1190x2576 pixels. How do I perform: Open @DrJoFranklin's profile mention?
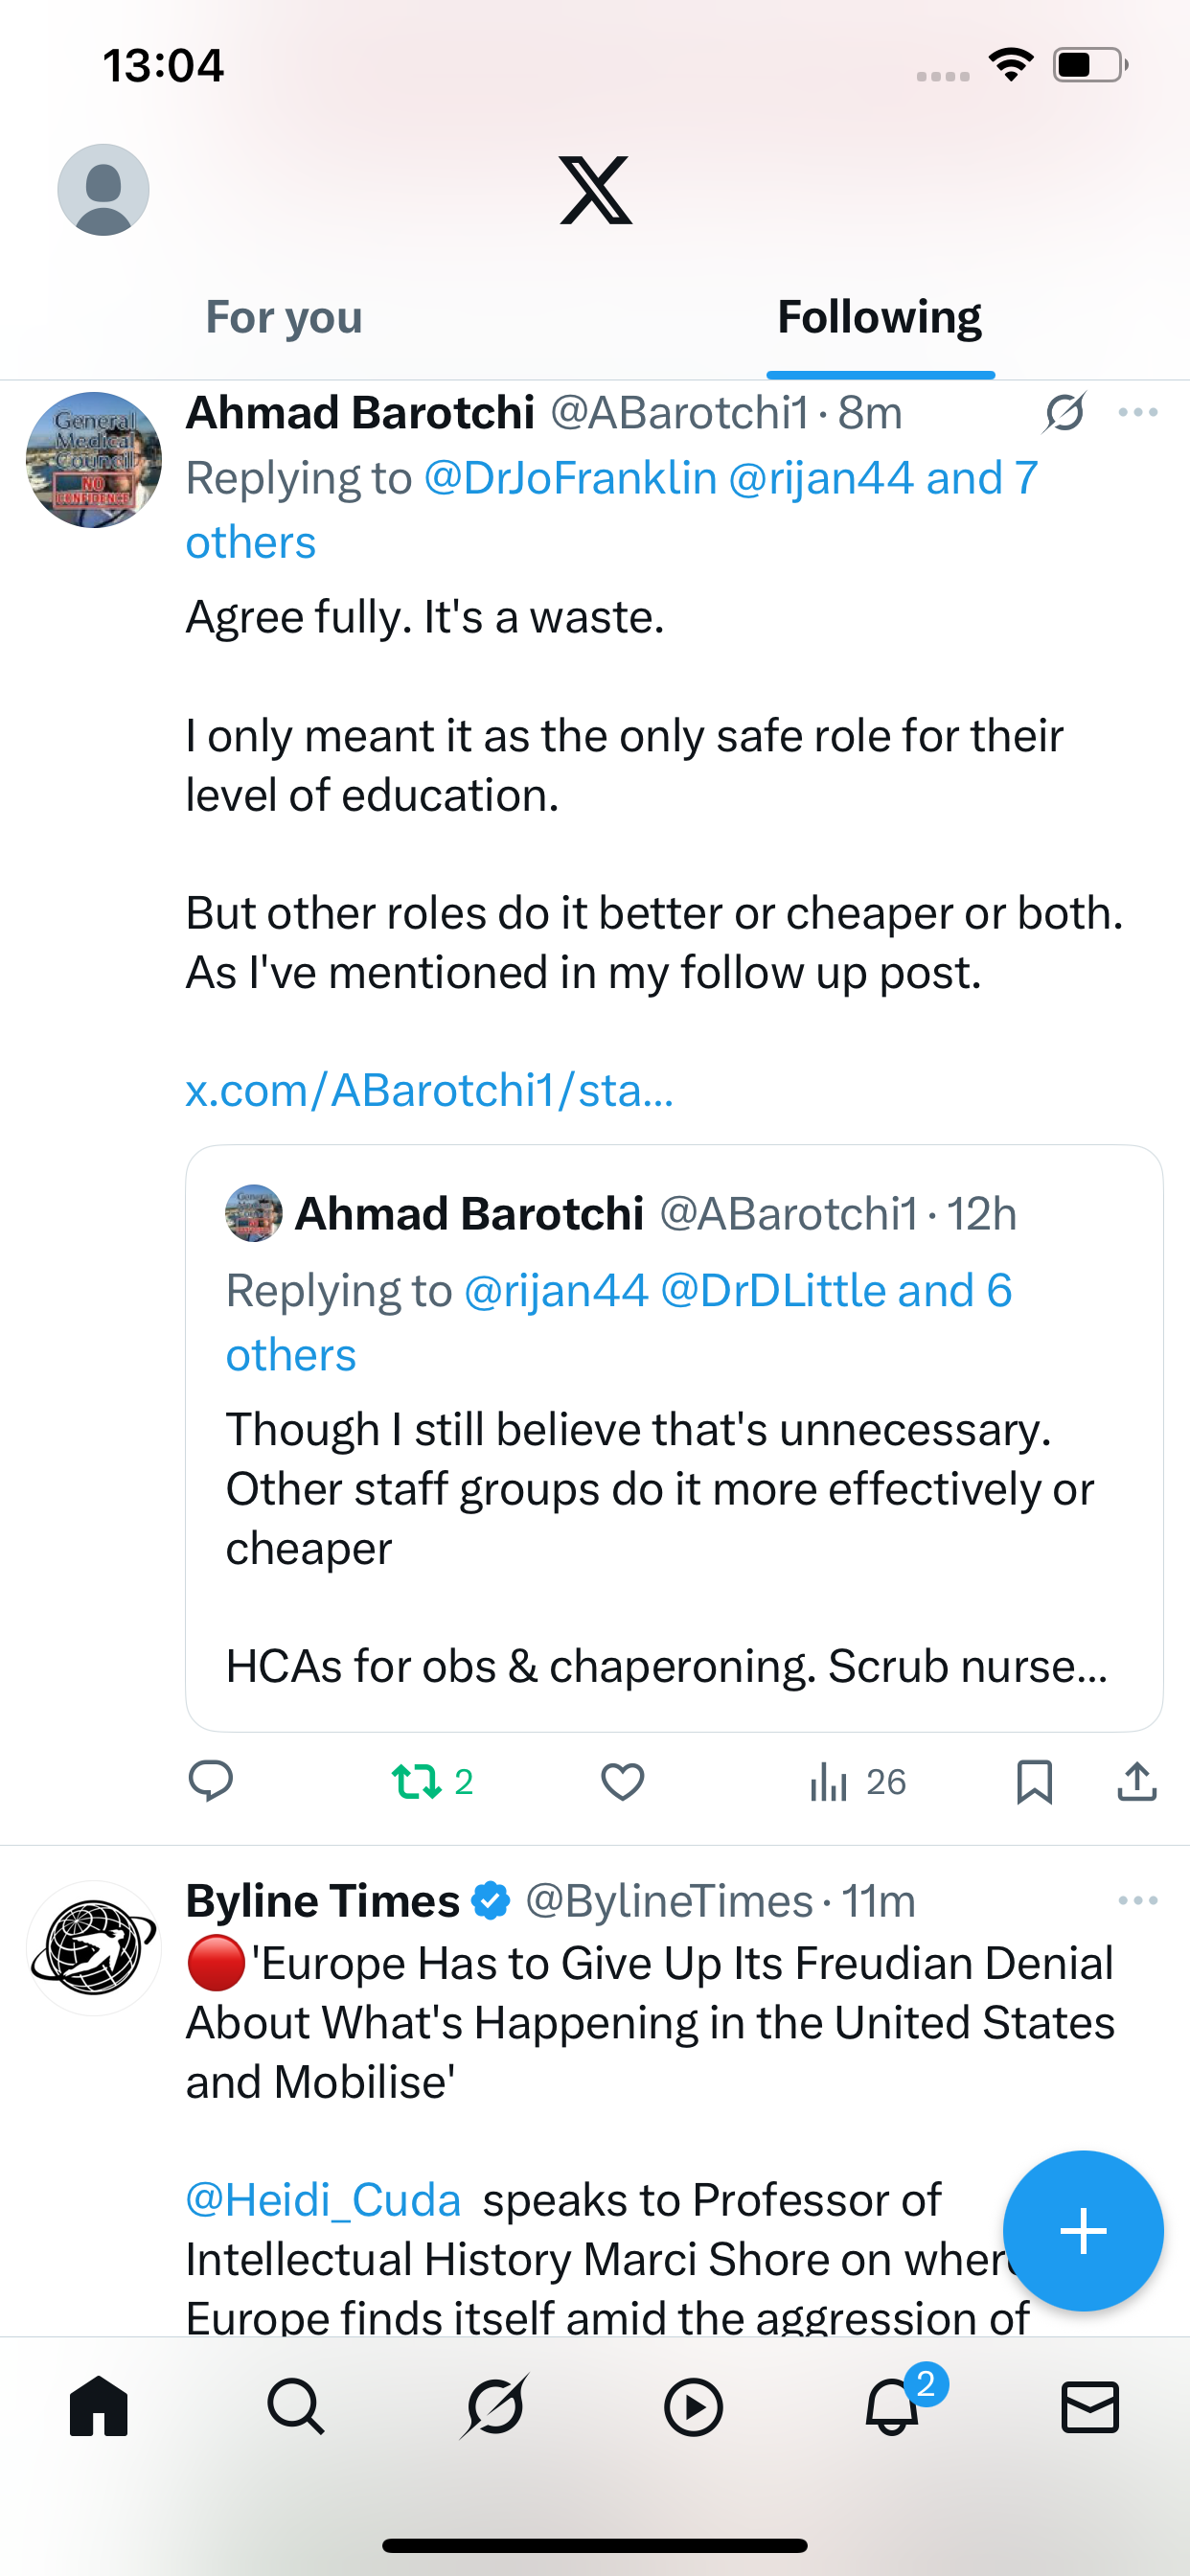pyautogui.click(x=570, y=478)
